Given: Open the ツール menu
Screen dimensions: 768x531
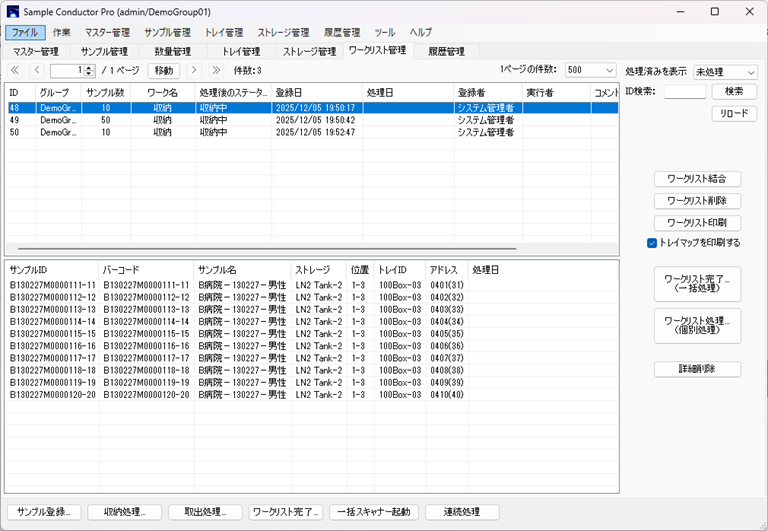Looking at the screenshot, I should tap(385, 32).
